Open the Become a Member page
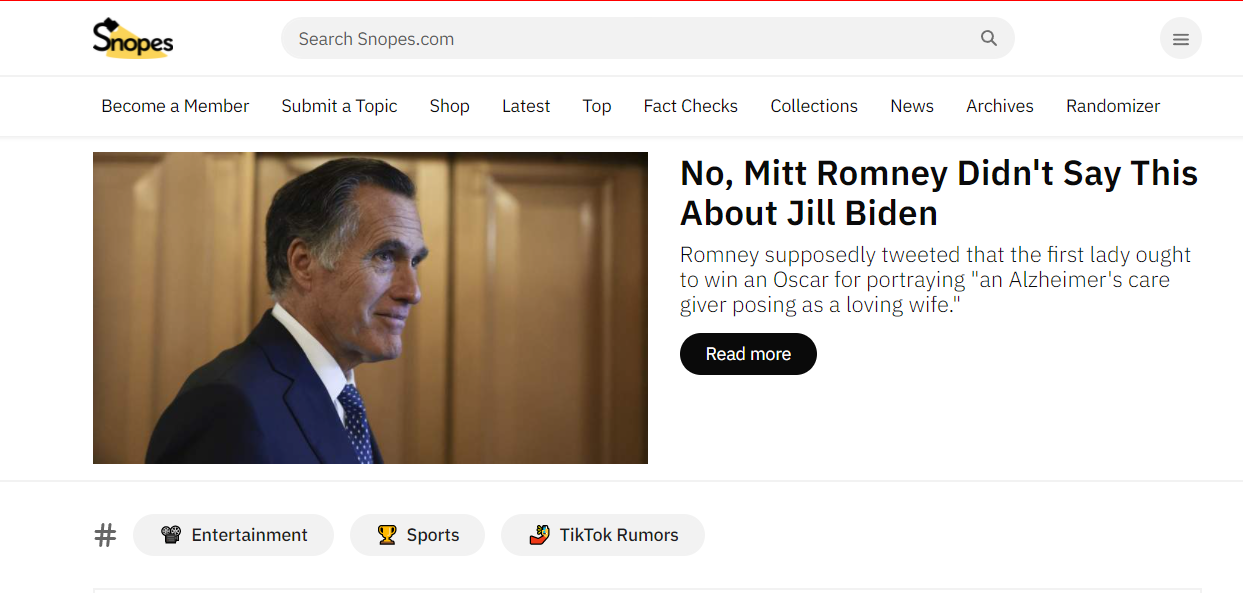 (175, 106)
